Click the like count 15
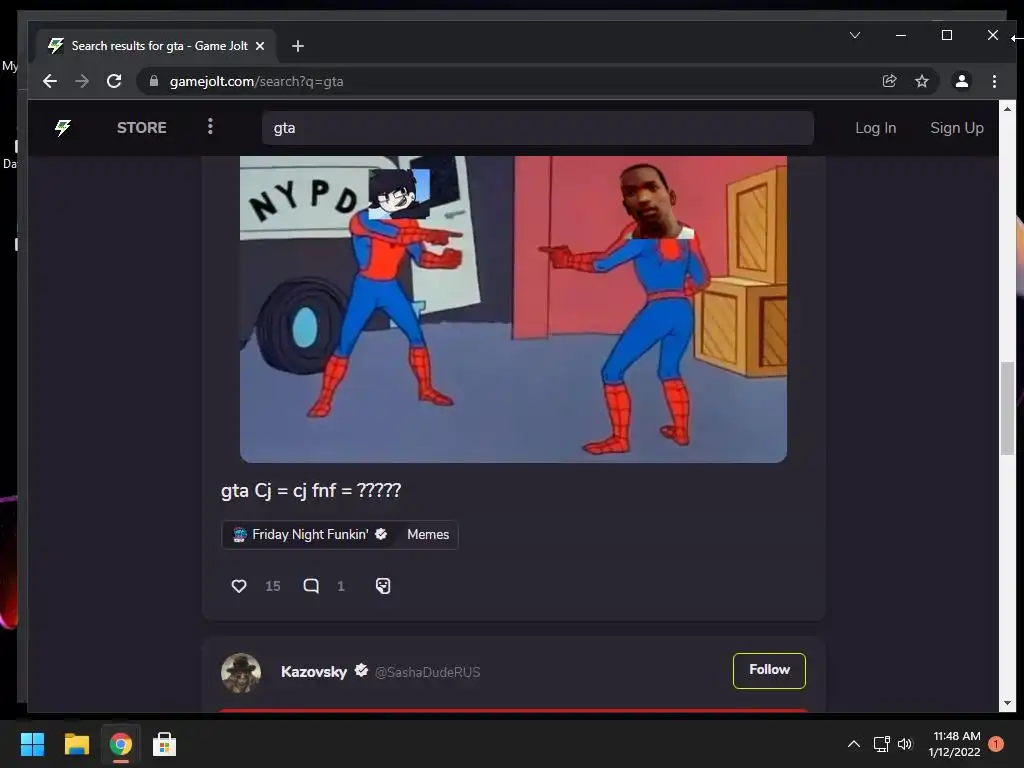1024x768 pixels. (x=273, y=586)
